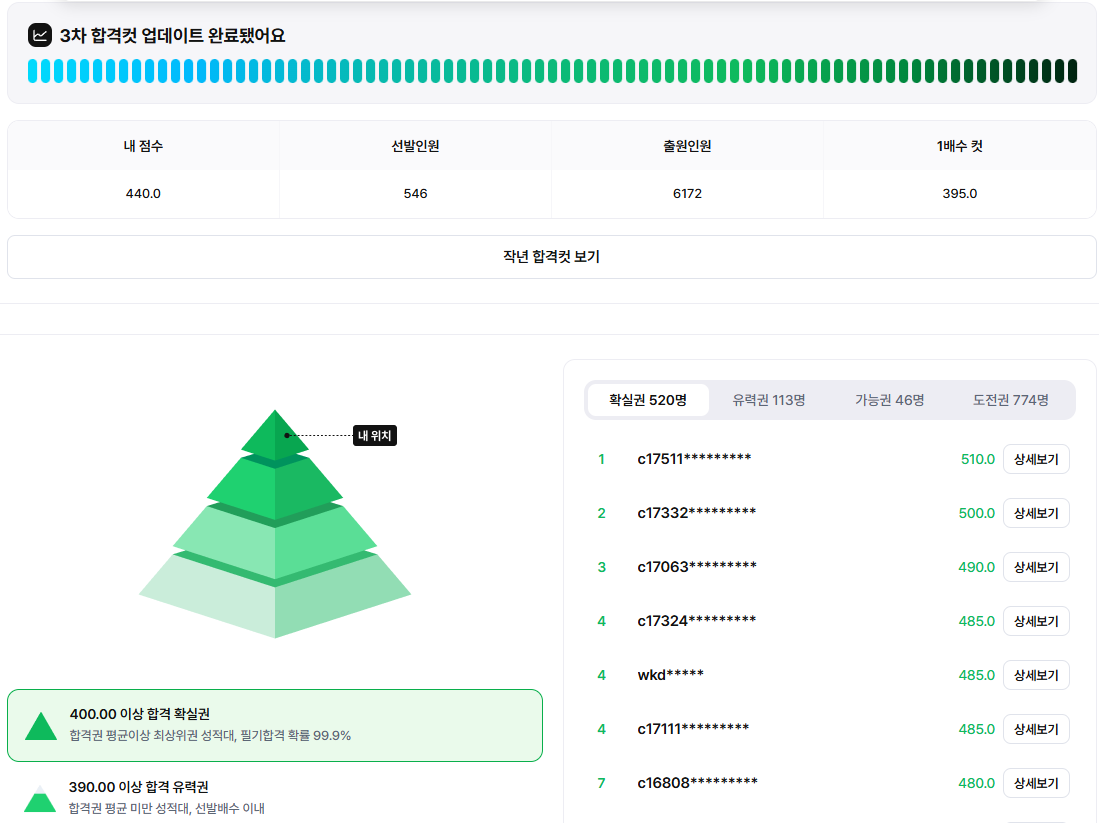
Task: Click 상세보기 for c17063*********
Action: click(x=1036, y=567)
